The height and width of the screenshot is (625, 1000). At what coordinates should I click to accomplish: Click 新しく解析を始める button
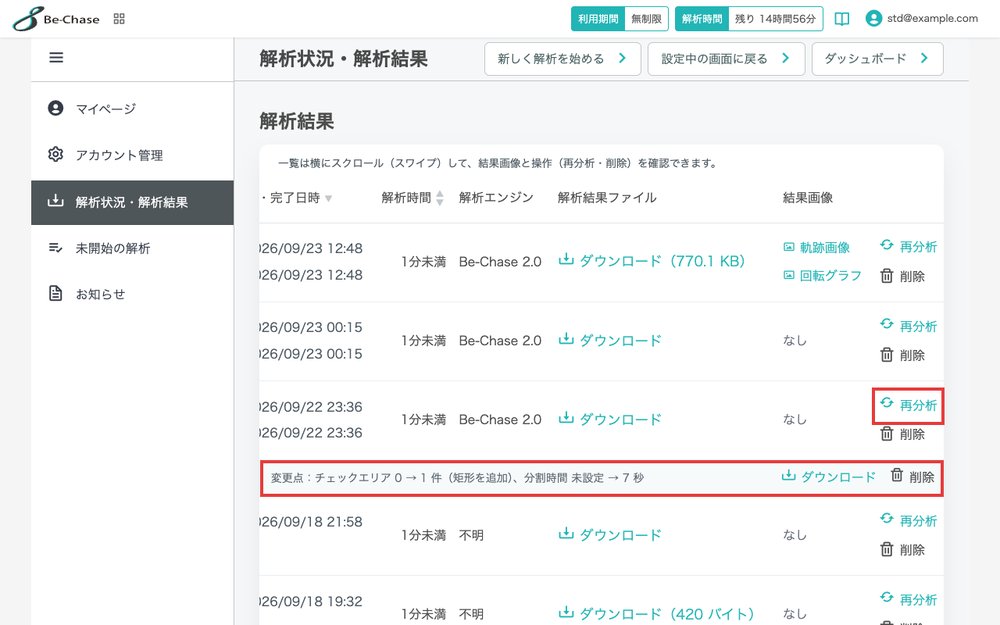pos(562,59)
